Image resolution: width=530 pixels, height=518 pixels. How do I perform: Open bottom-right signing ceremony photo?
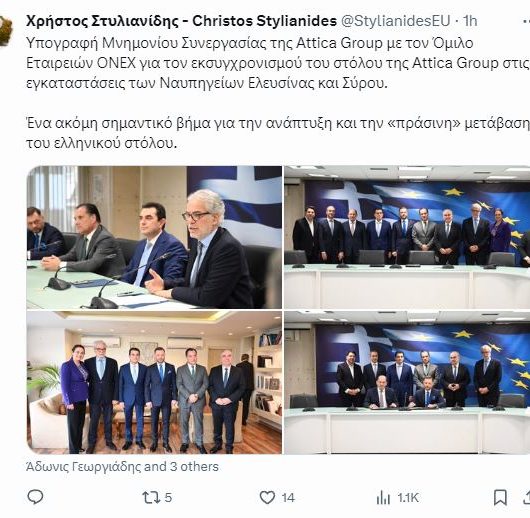pos(407,382)
